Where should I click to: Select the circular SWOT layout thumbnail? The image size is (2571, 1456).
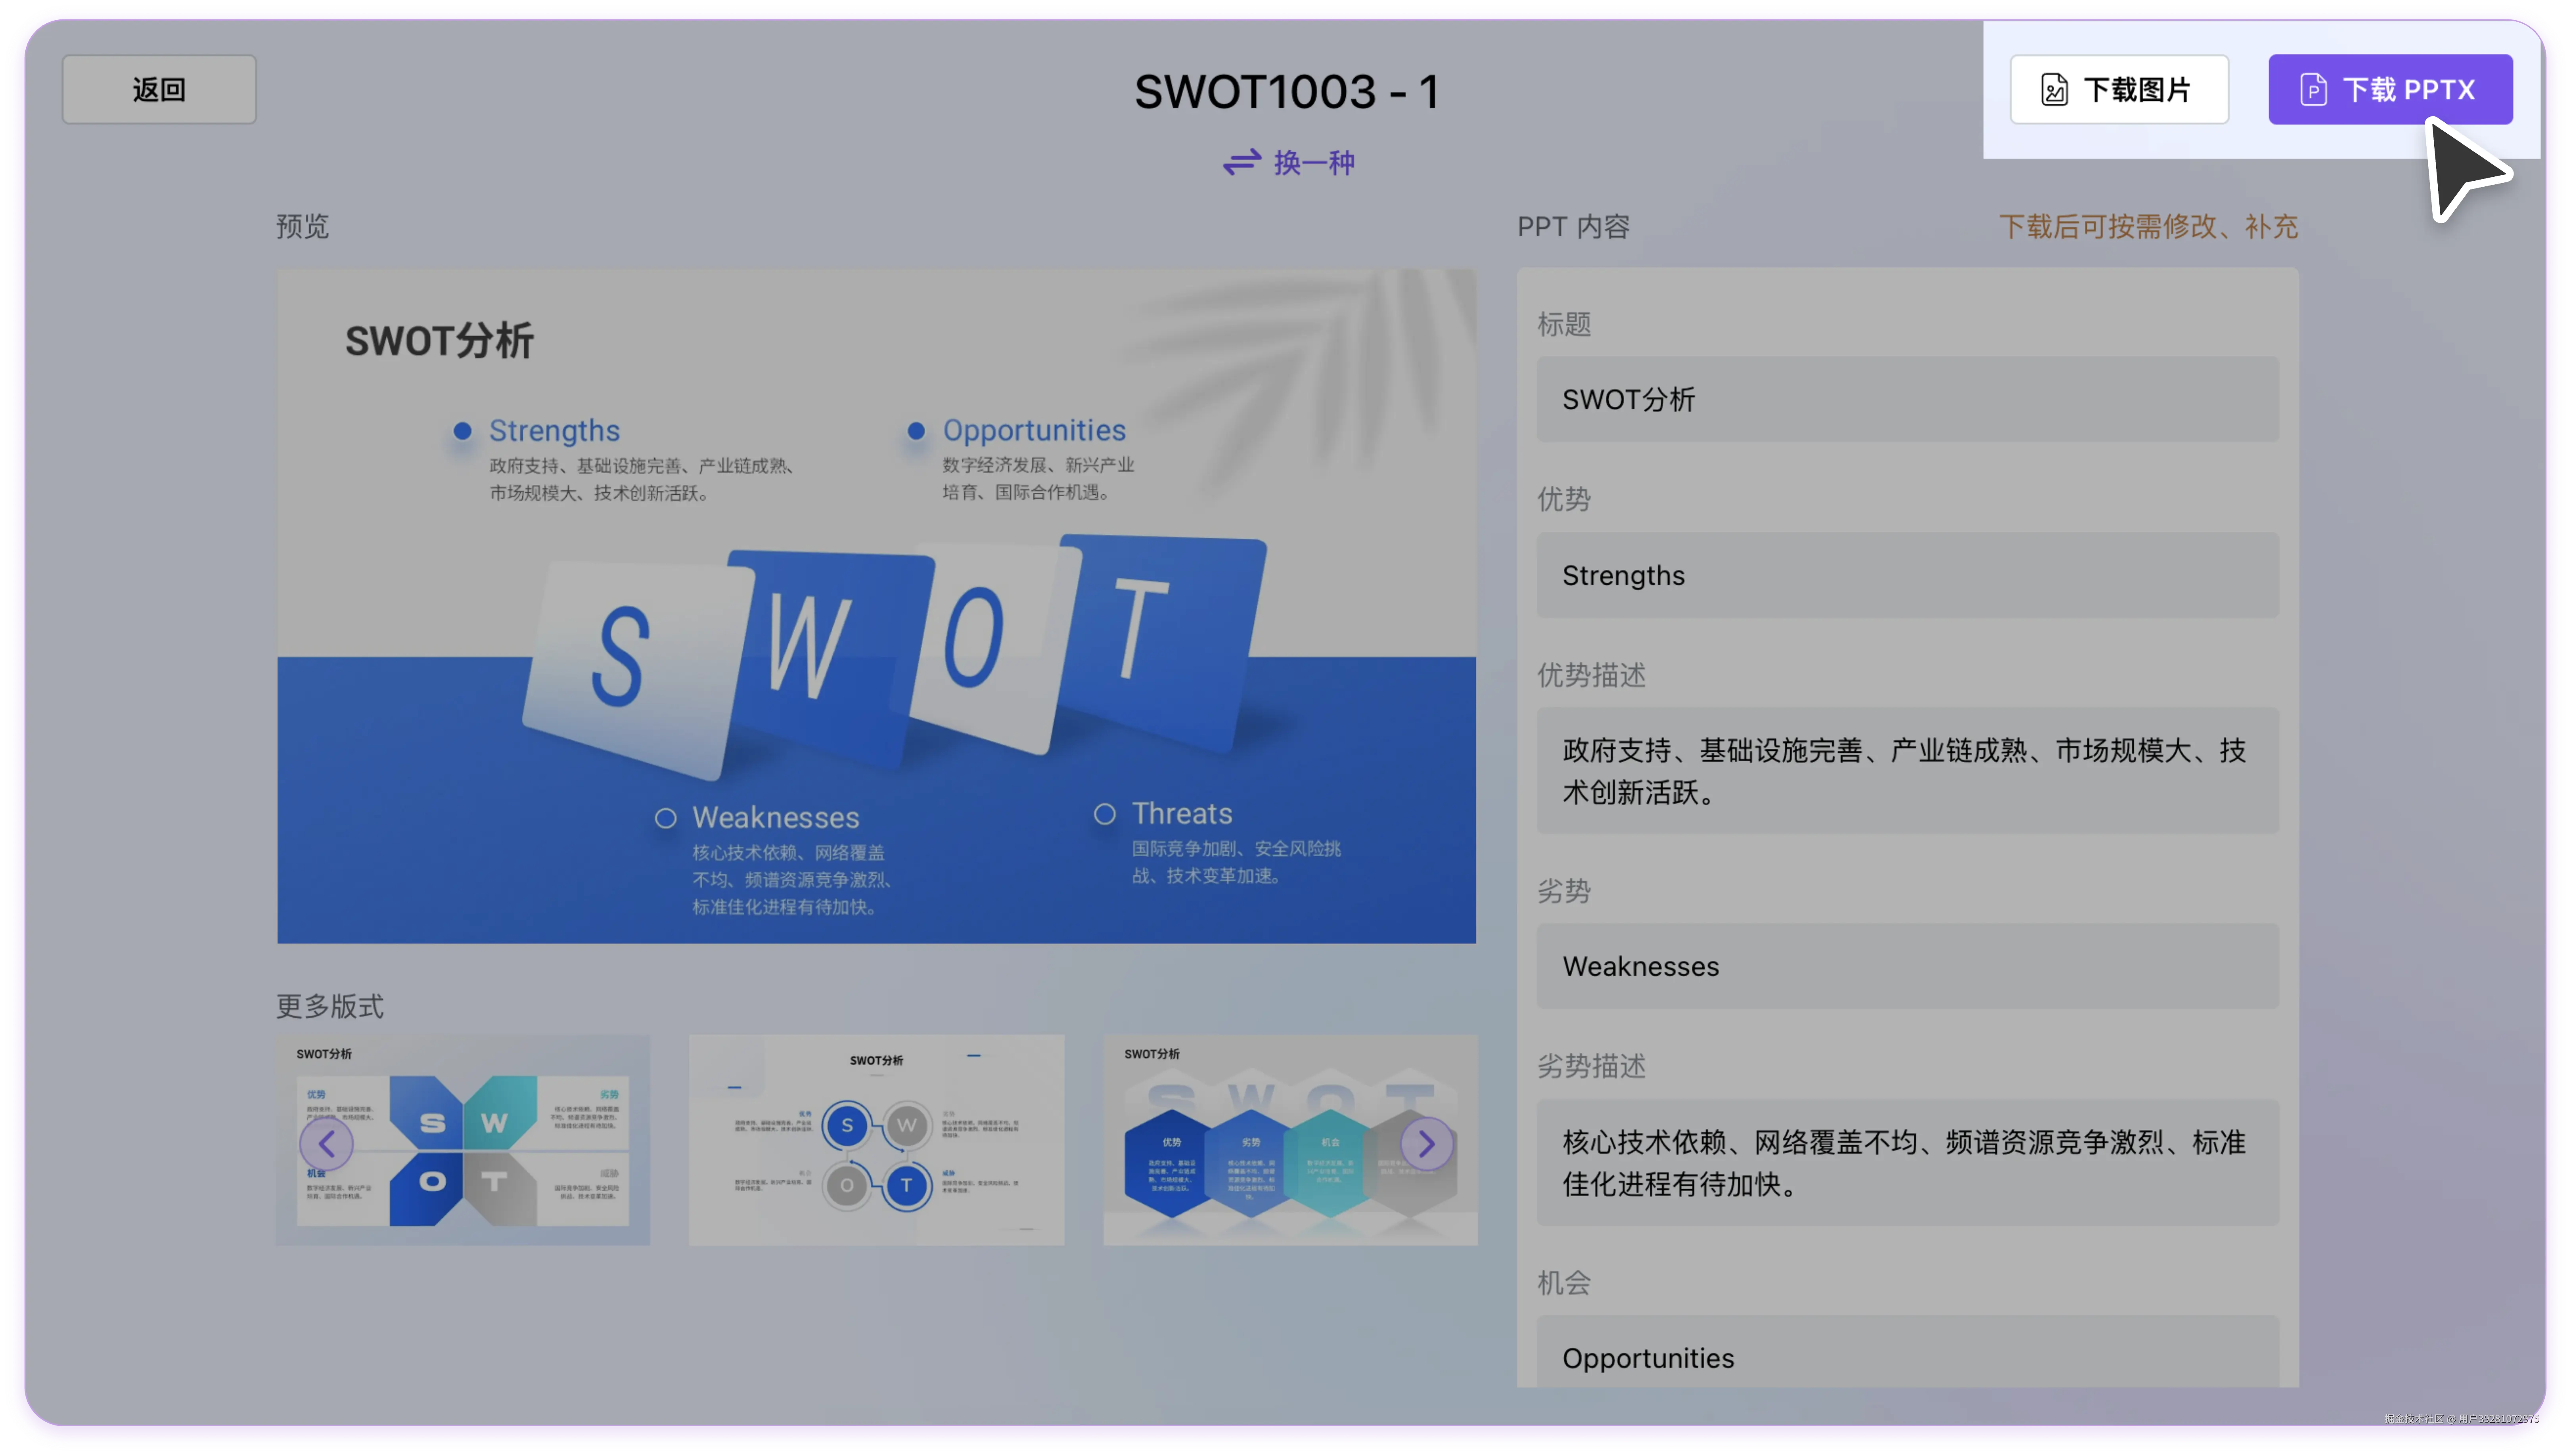pyautogui.click(x=876, y=1140)
